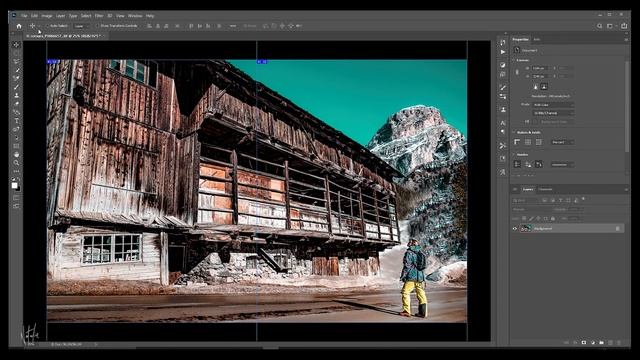Click delete layer trash icon
Viewport: 640px width, 360px height.
tap(619, 343)
